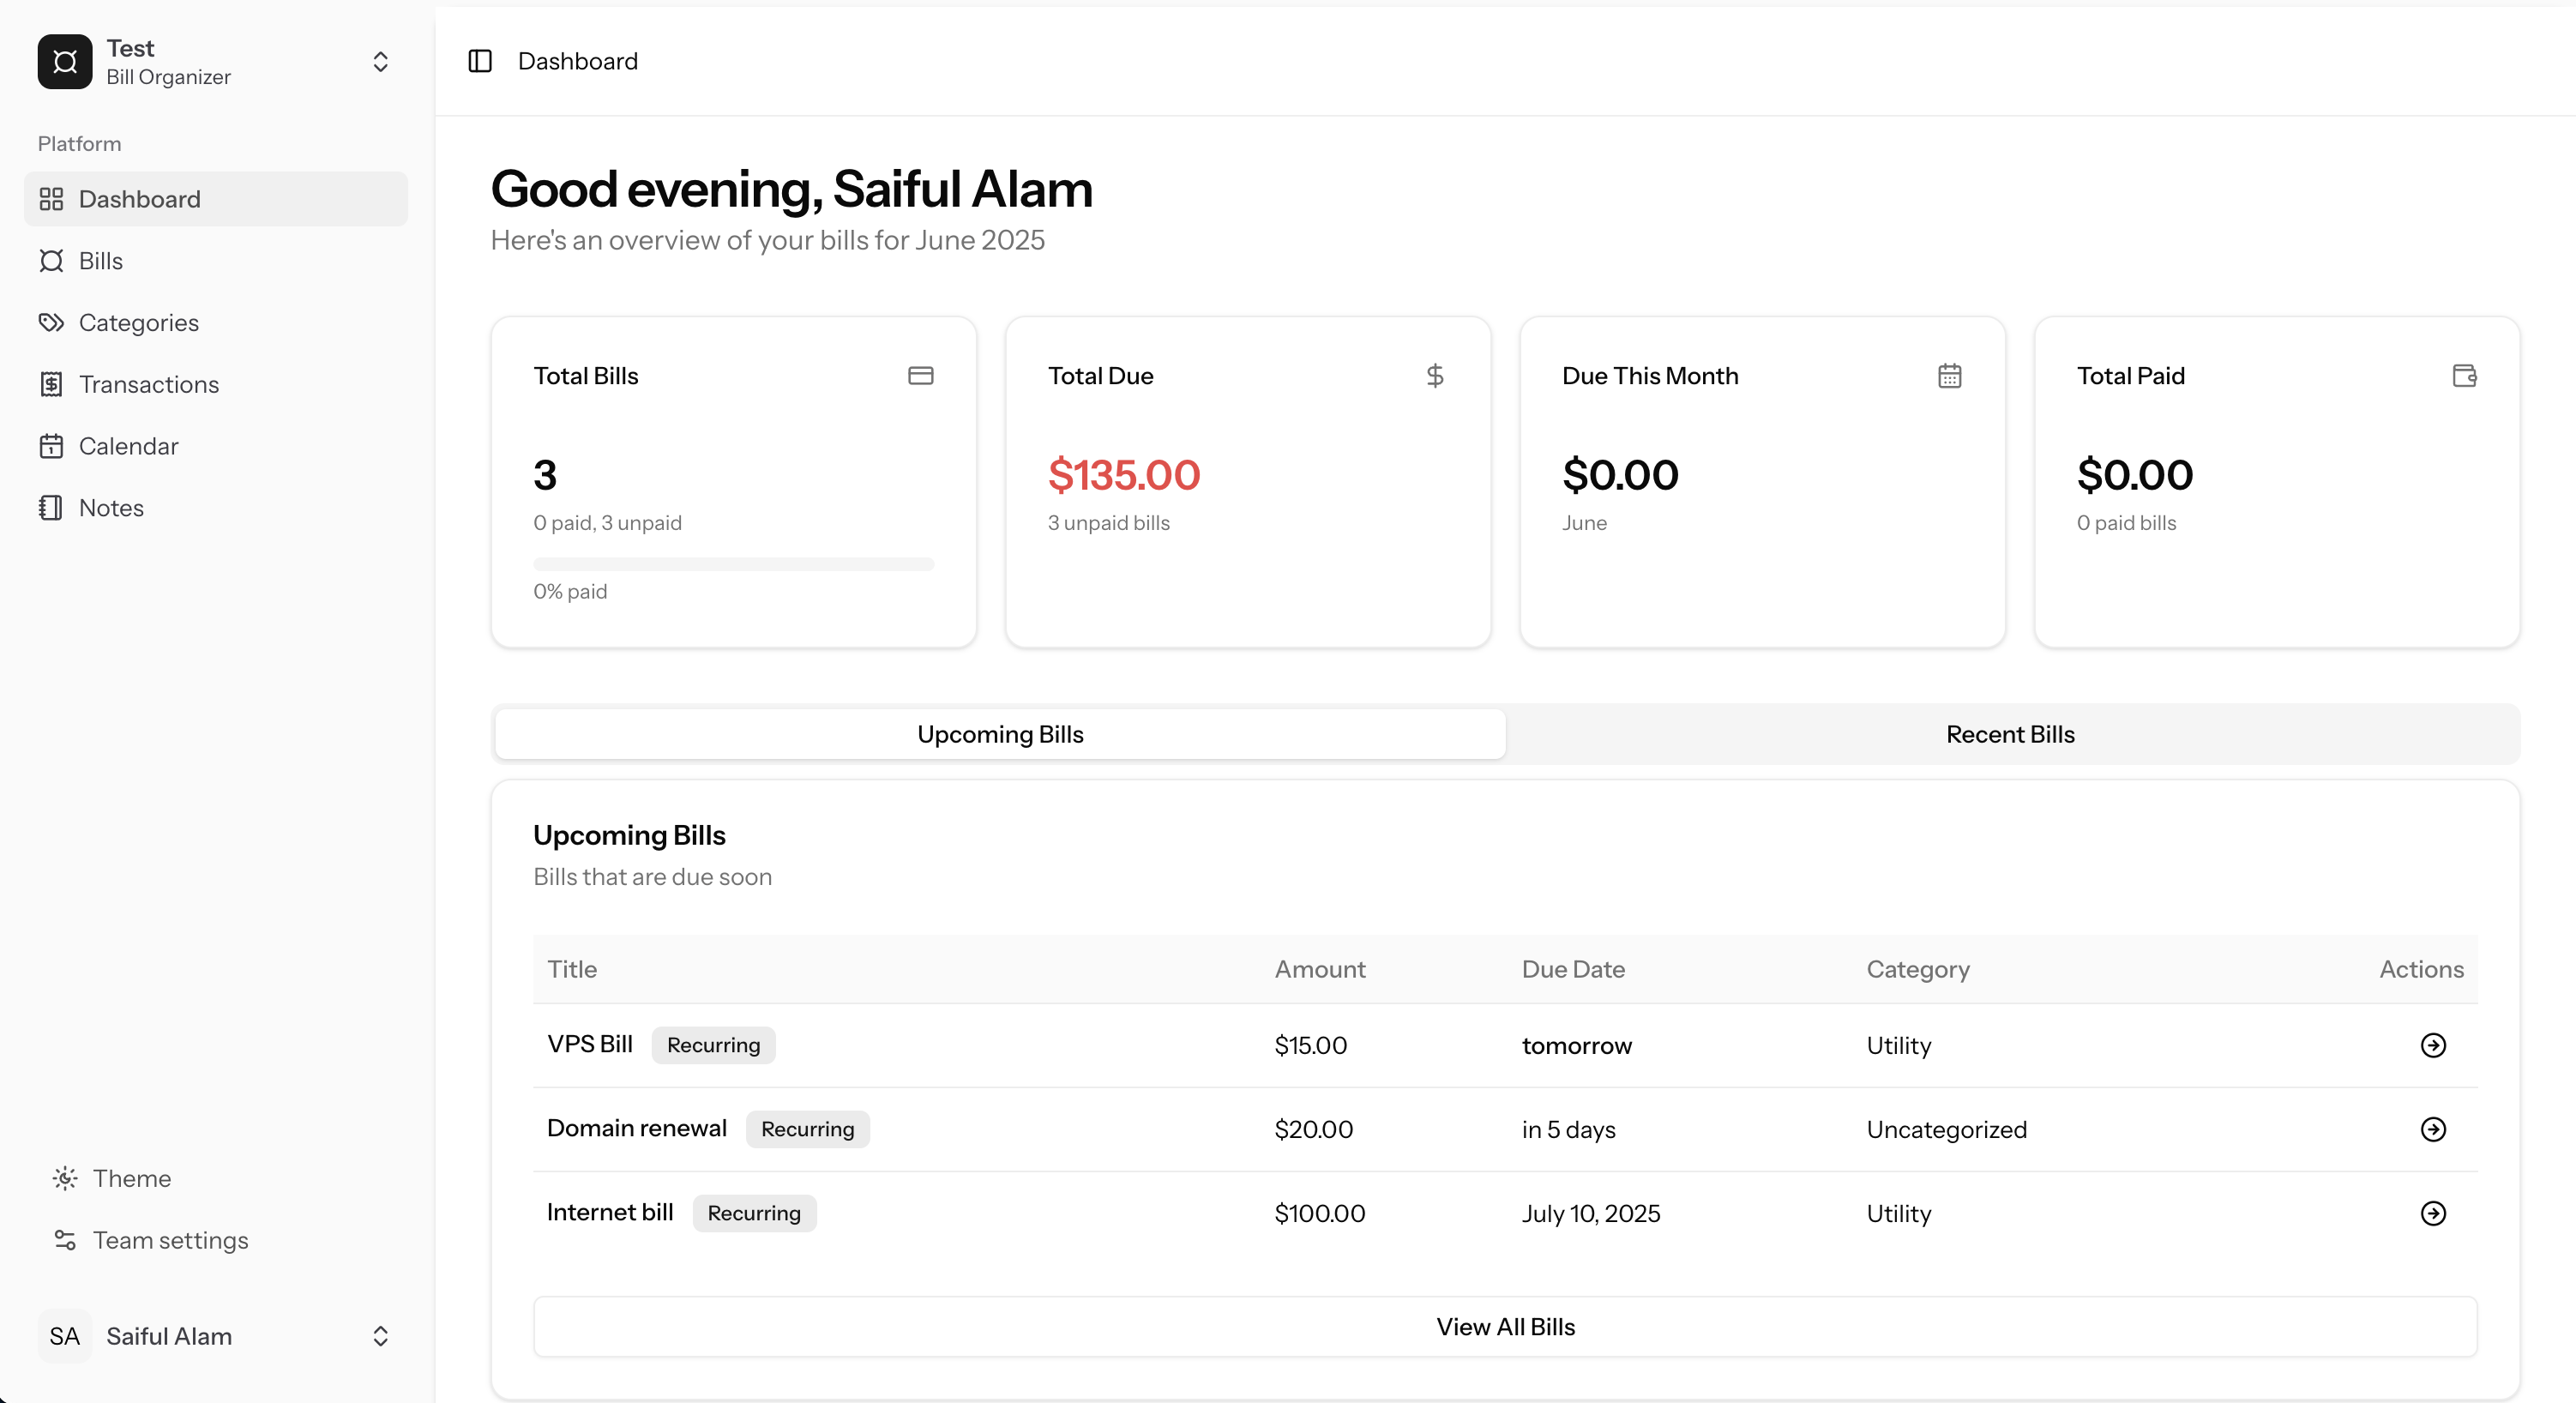Click the Recurring badge on VPS Bill
Viewport: 2576px width, 1403px height.
714,1045
